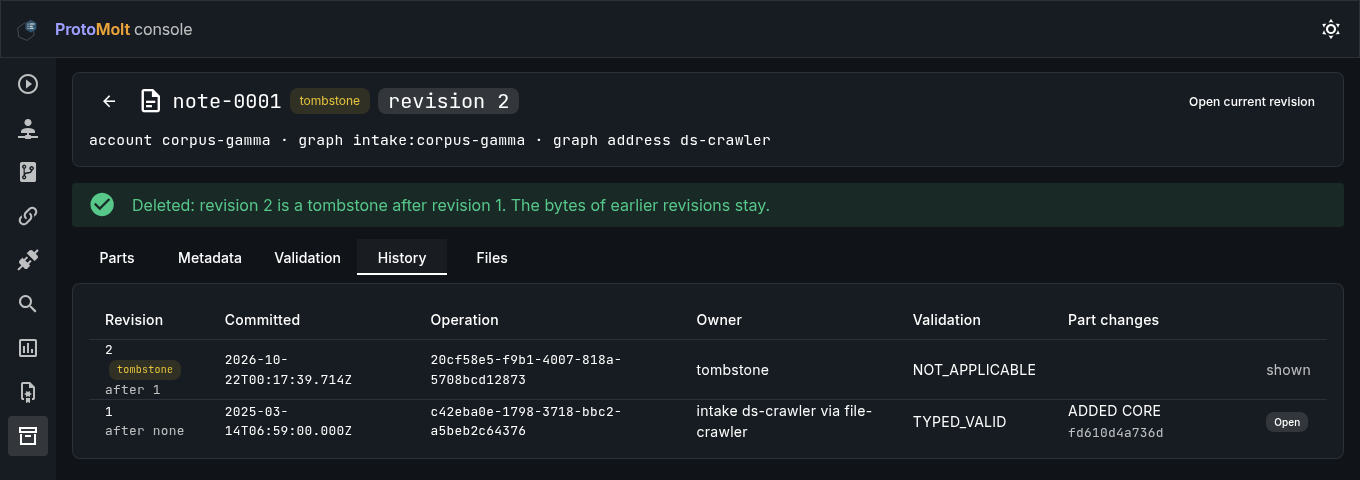Click the tombstone owner cell
This screenshot has height=480, width=1360.
pyautogui.click(x=733, y=370)
